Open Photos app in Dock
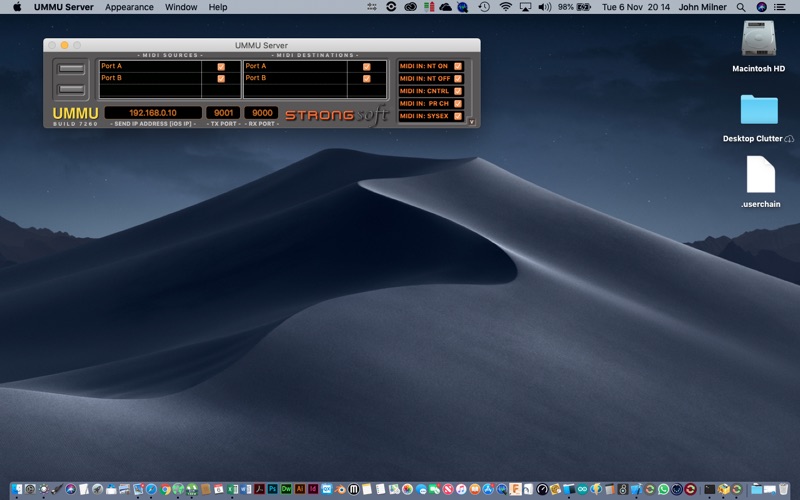Image resolution: width=800 pixels, height=500 pixels. (407, 489)
